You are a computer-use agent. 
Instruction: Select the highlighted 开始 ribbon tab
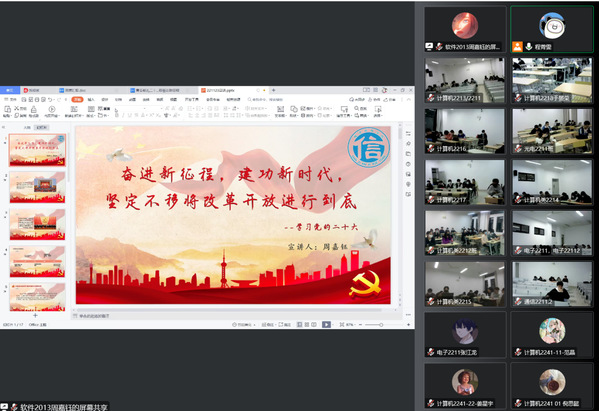(x=77, y=100)
